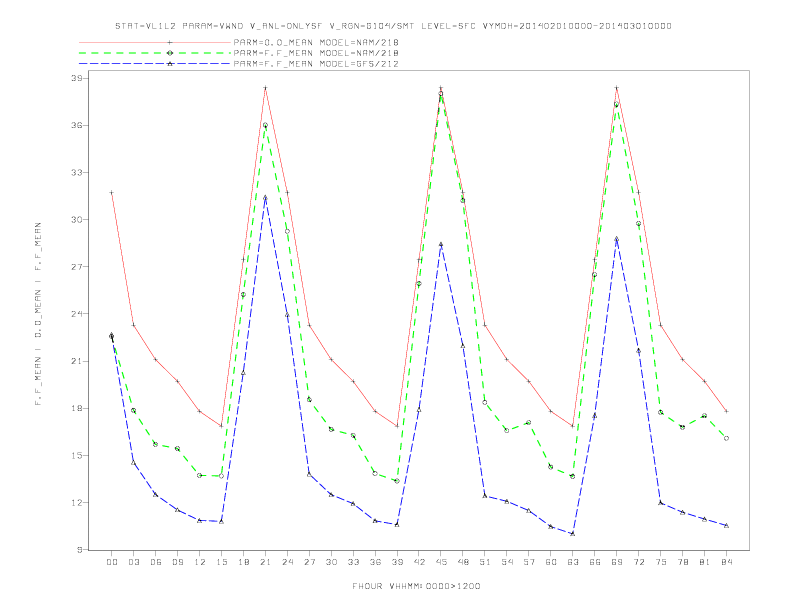Click the vertical y-axis label F.F_MEAN | O.O_MEAN
Image resolution: width=792 pixels, height=612 pixels.
point(38,314)
